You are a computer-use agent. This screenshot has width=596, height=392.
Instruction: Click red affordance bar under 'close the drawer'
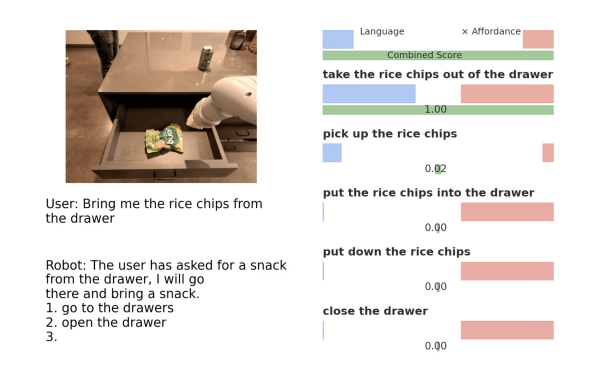coord(507,330)
